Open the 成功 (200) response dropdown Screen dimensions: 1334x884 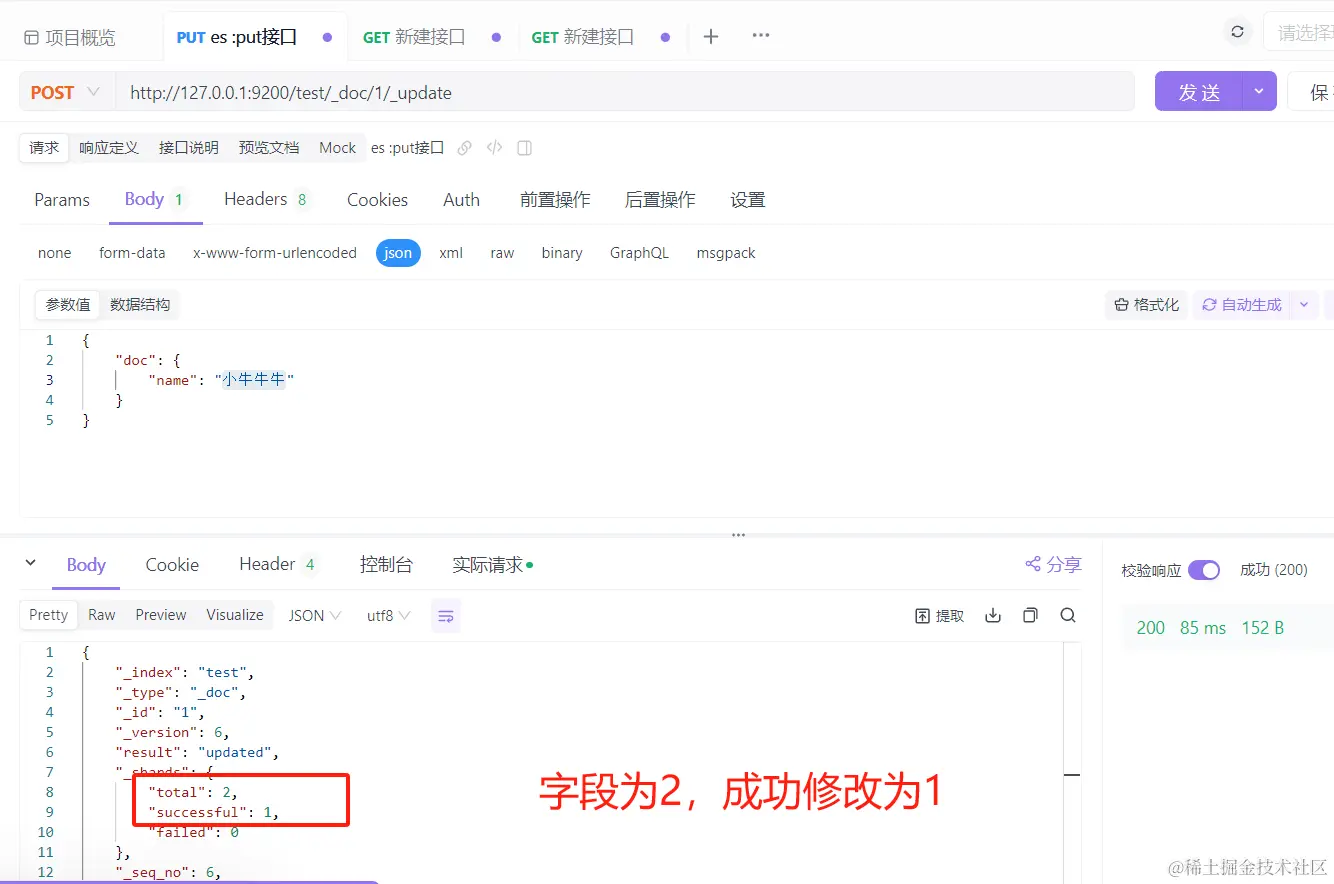1274,570
